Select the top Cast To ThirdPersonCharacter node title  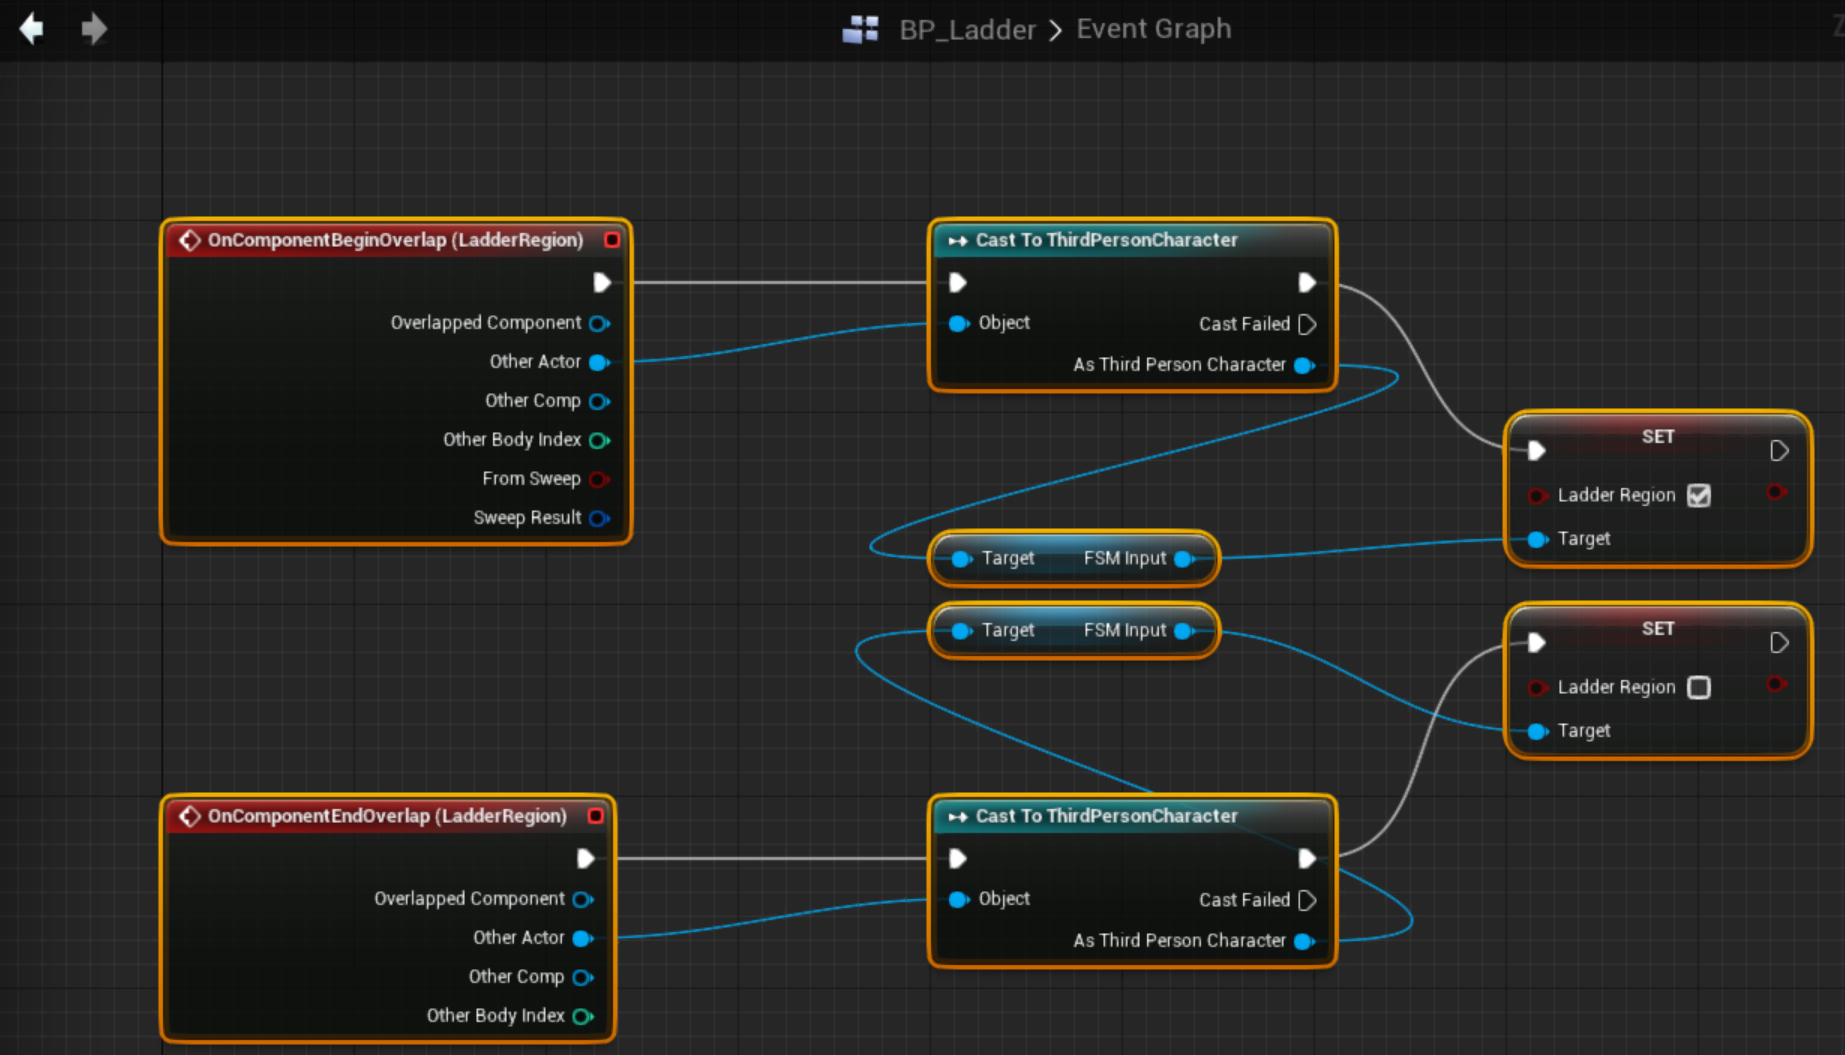click(1106, 240)
